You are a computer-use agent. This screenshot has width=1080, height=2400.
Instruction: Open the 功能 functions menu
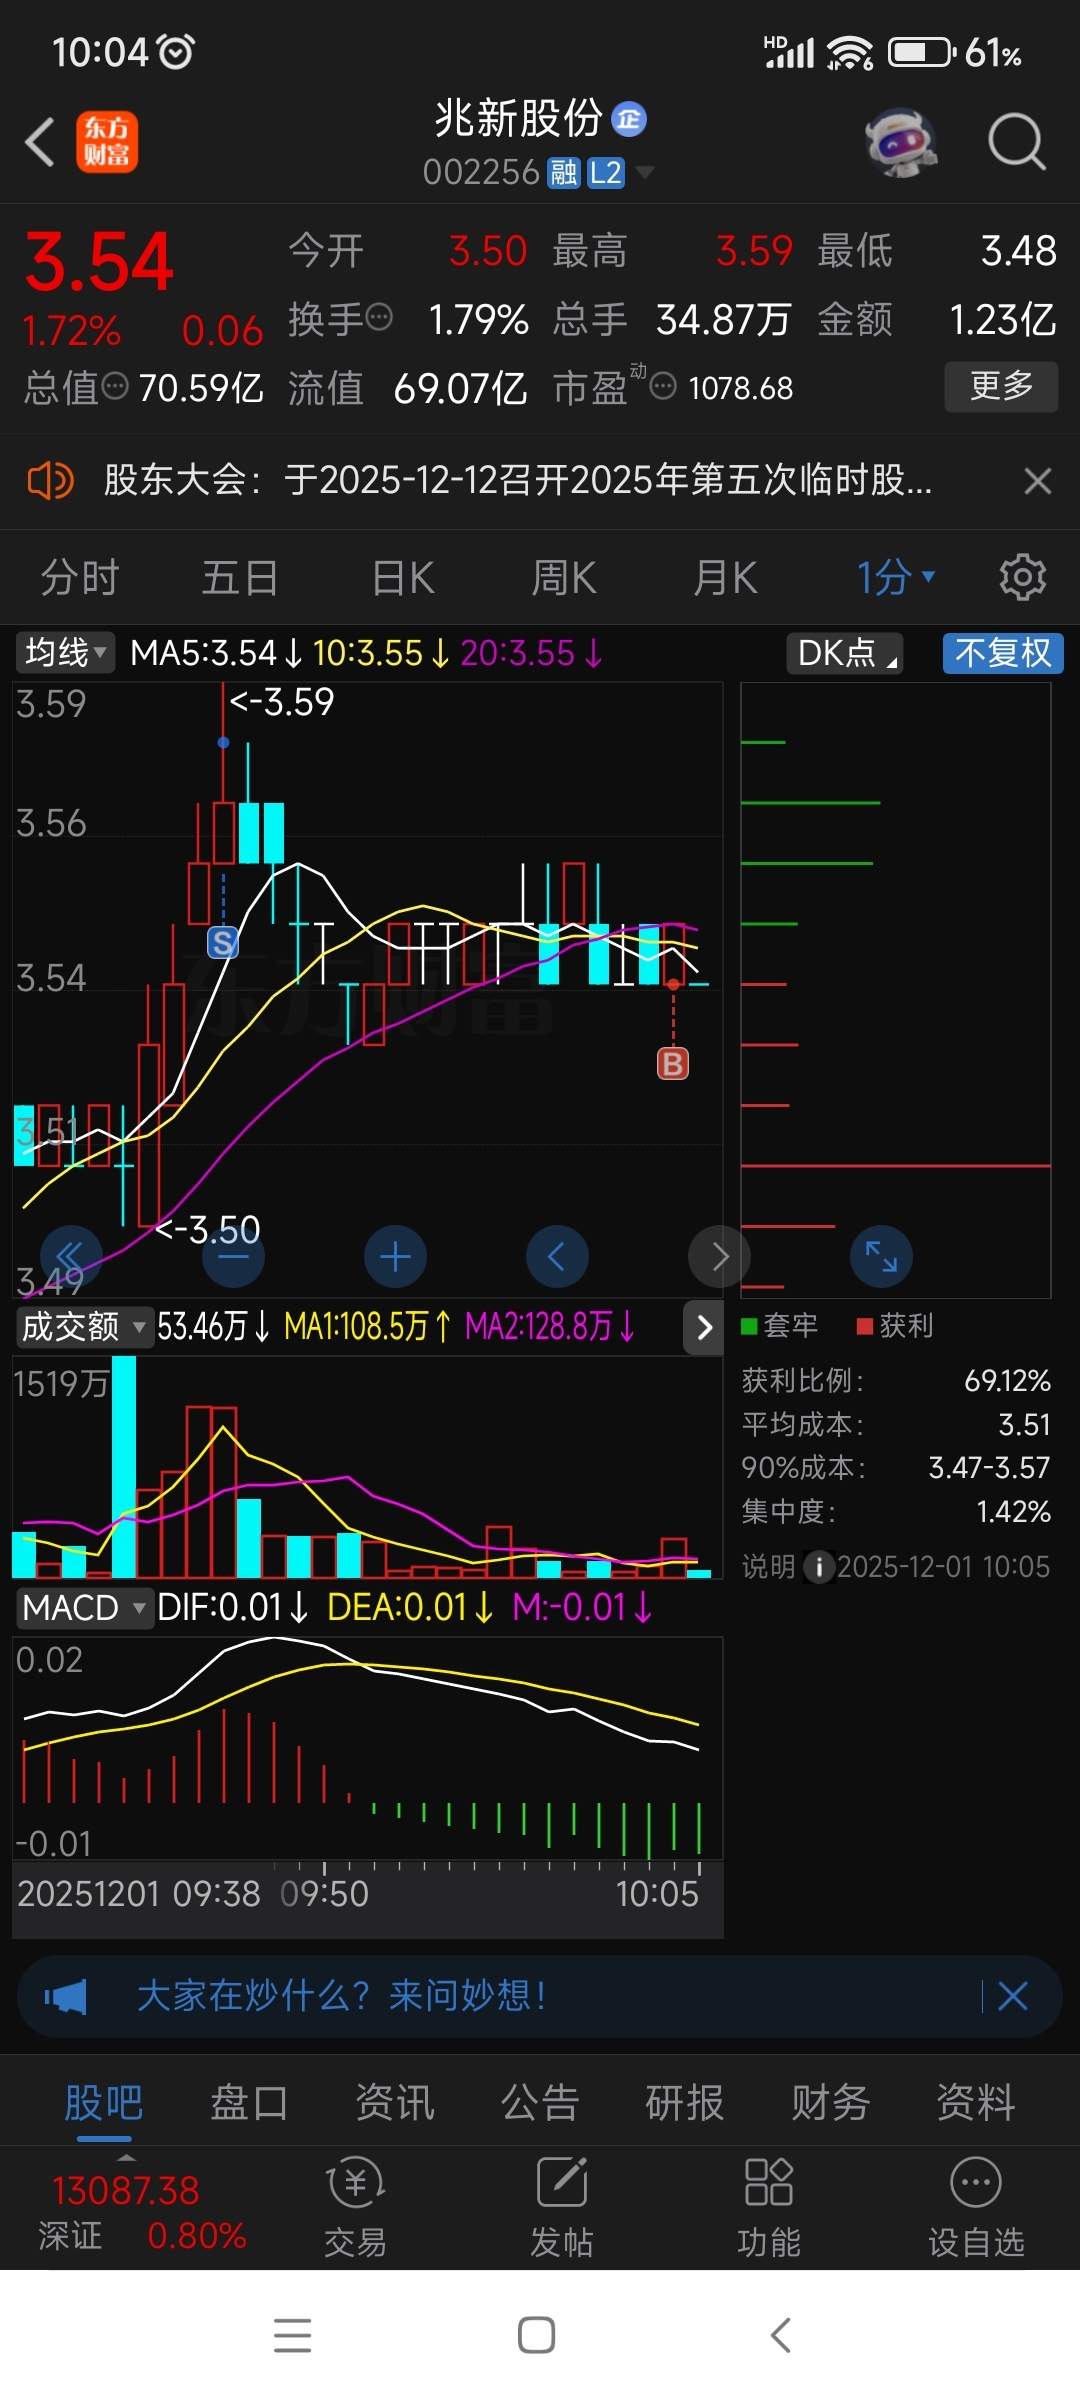(x=769, y=2206)
